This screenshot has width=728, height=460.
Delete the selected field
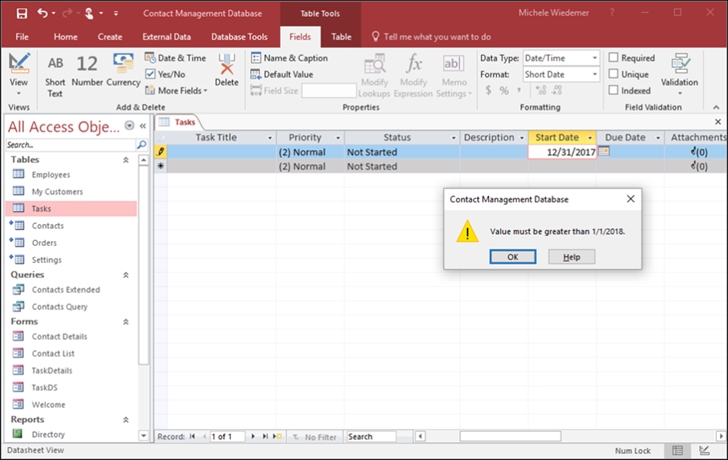pos(227,71)
